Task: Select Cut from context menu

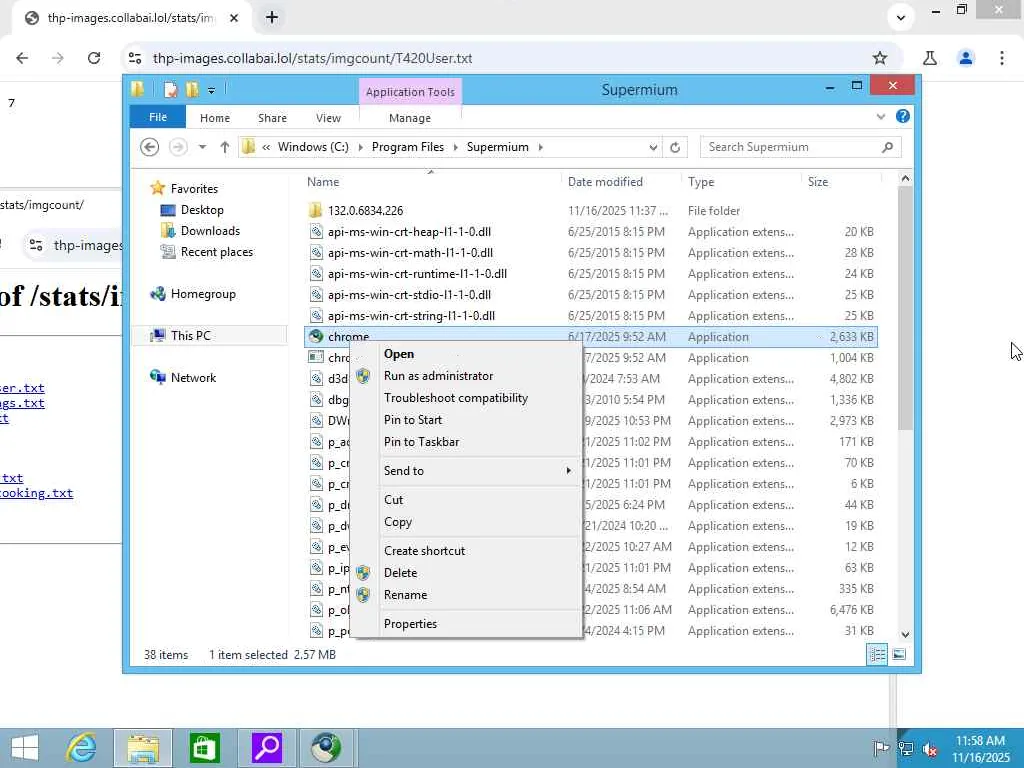Action: coord(393,500)
